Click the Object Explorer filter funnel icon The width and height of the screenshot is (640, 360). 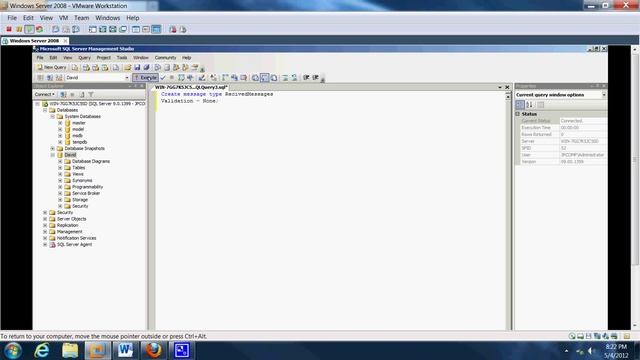point(91,94)
